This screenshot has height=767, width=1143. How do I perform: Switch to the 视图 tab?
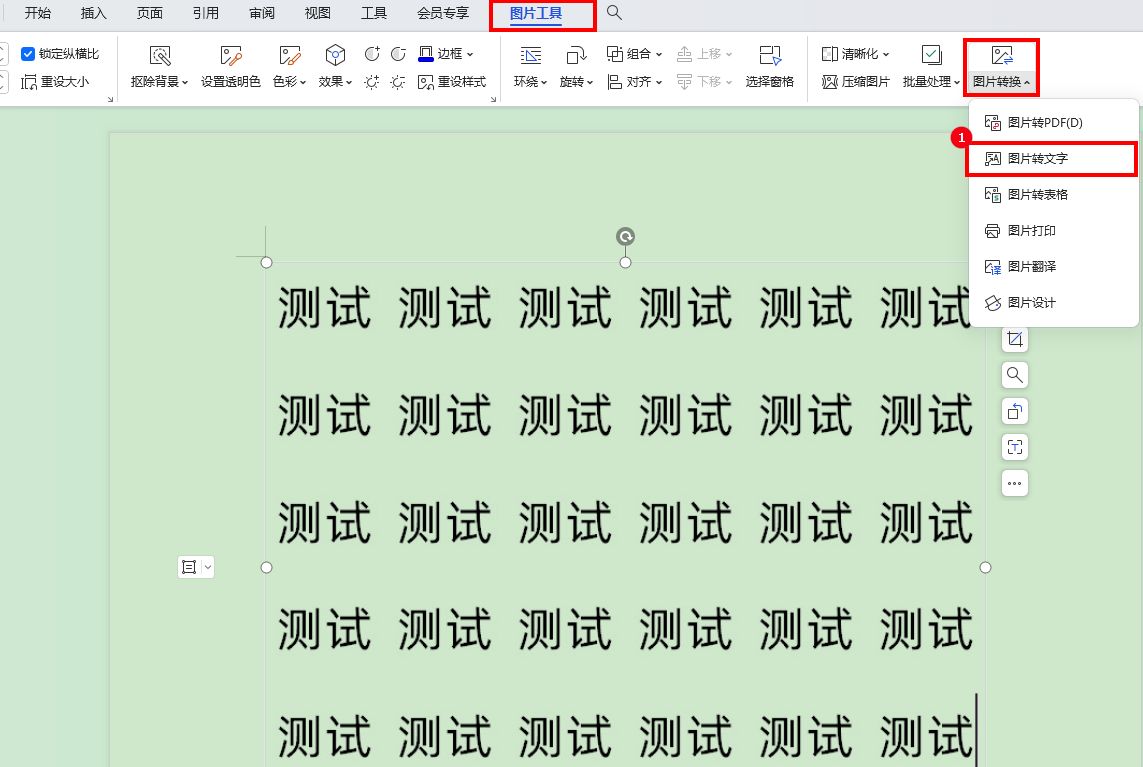[318, 13]
